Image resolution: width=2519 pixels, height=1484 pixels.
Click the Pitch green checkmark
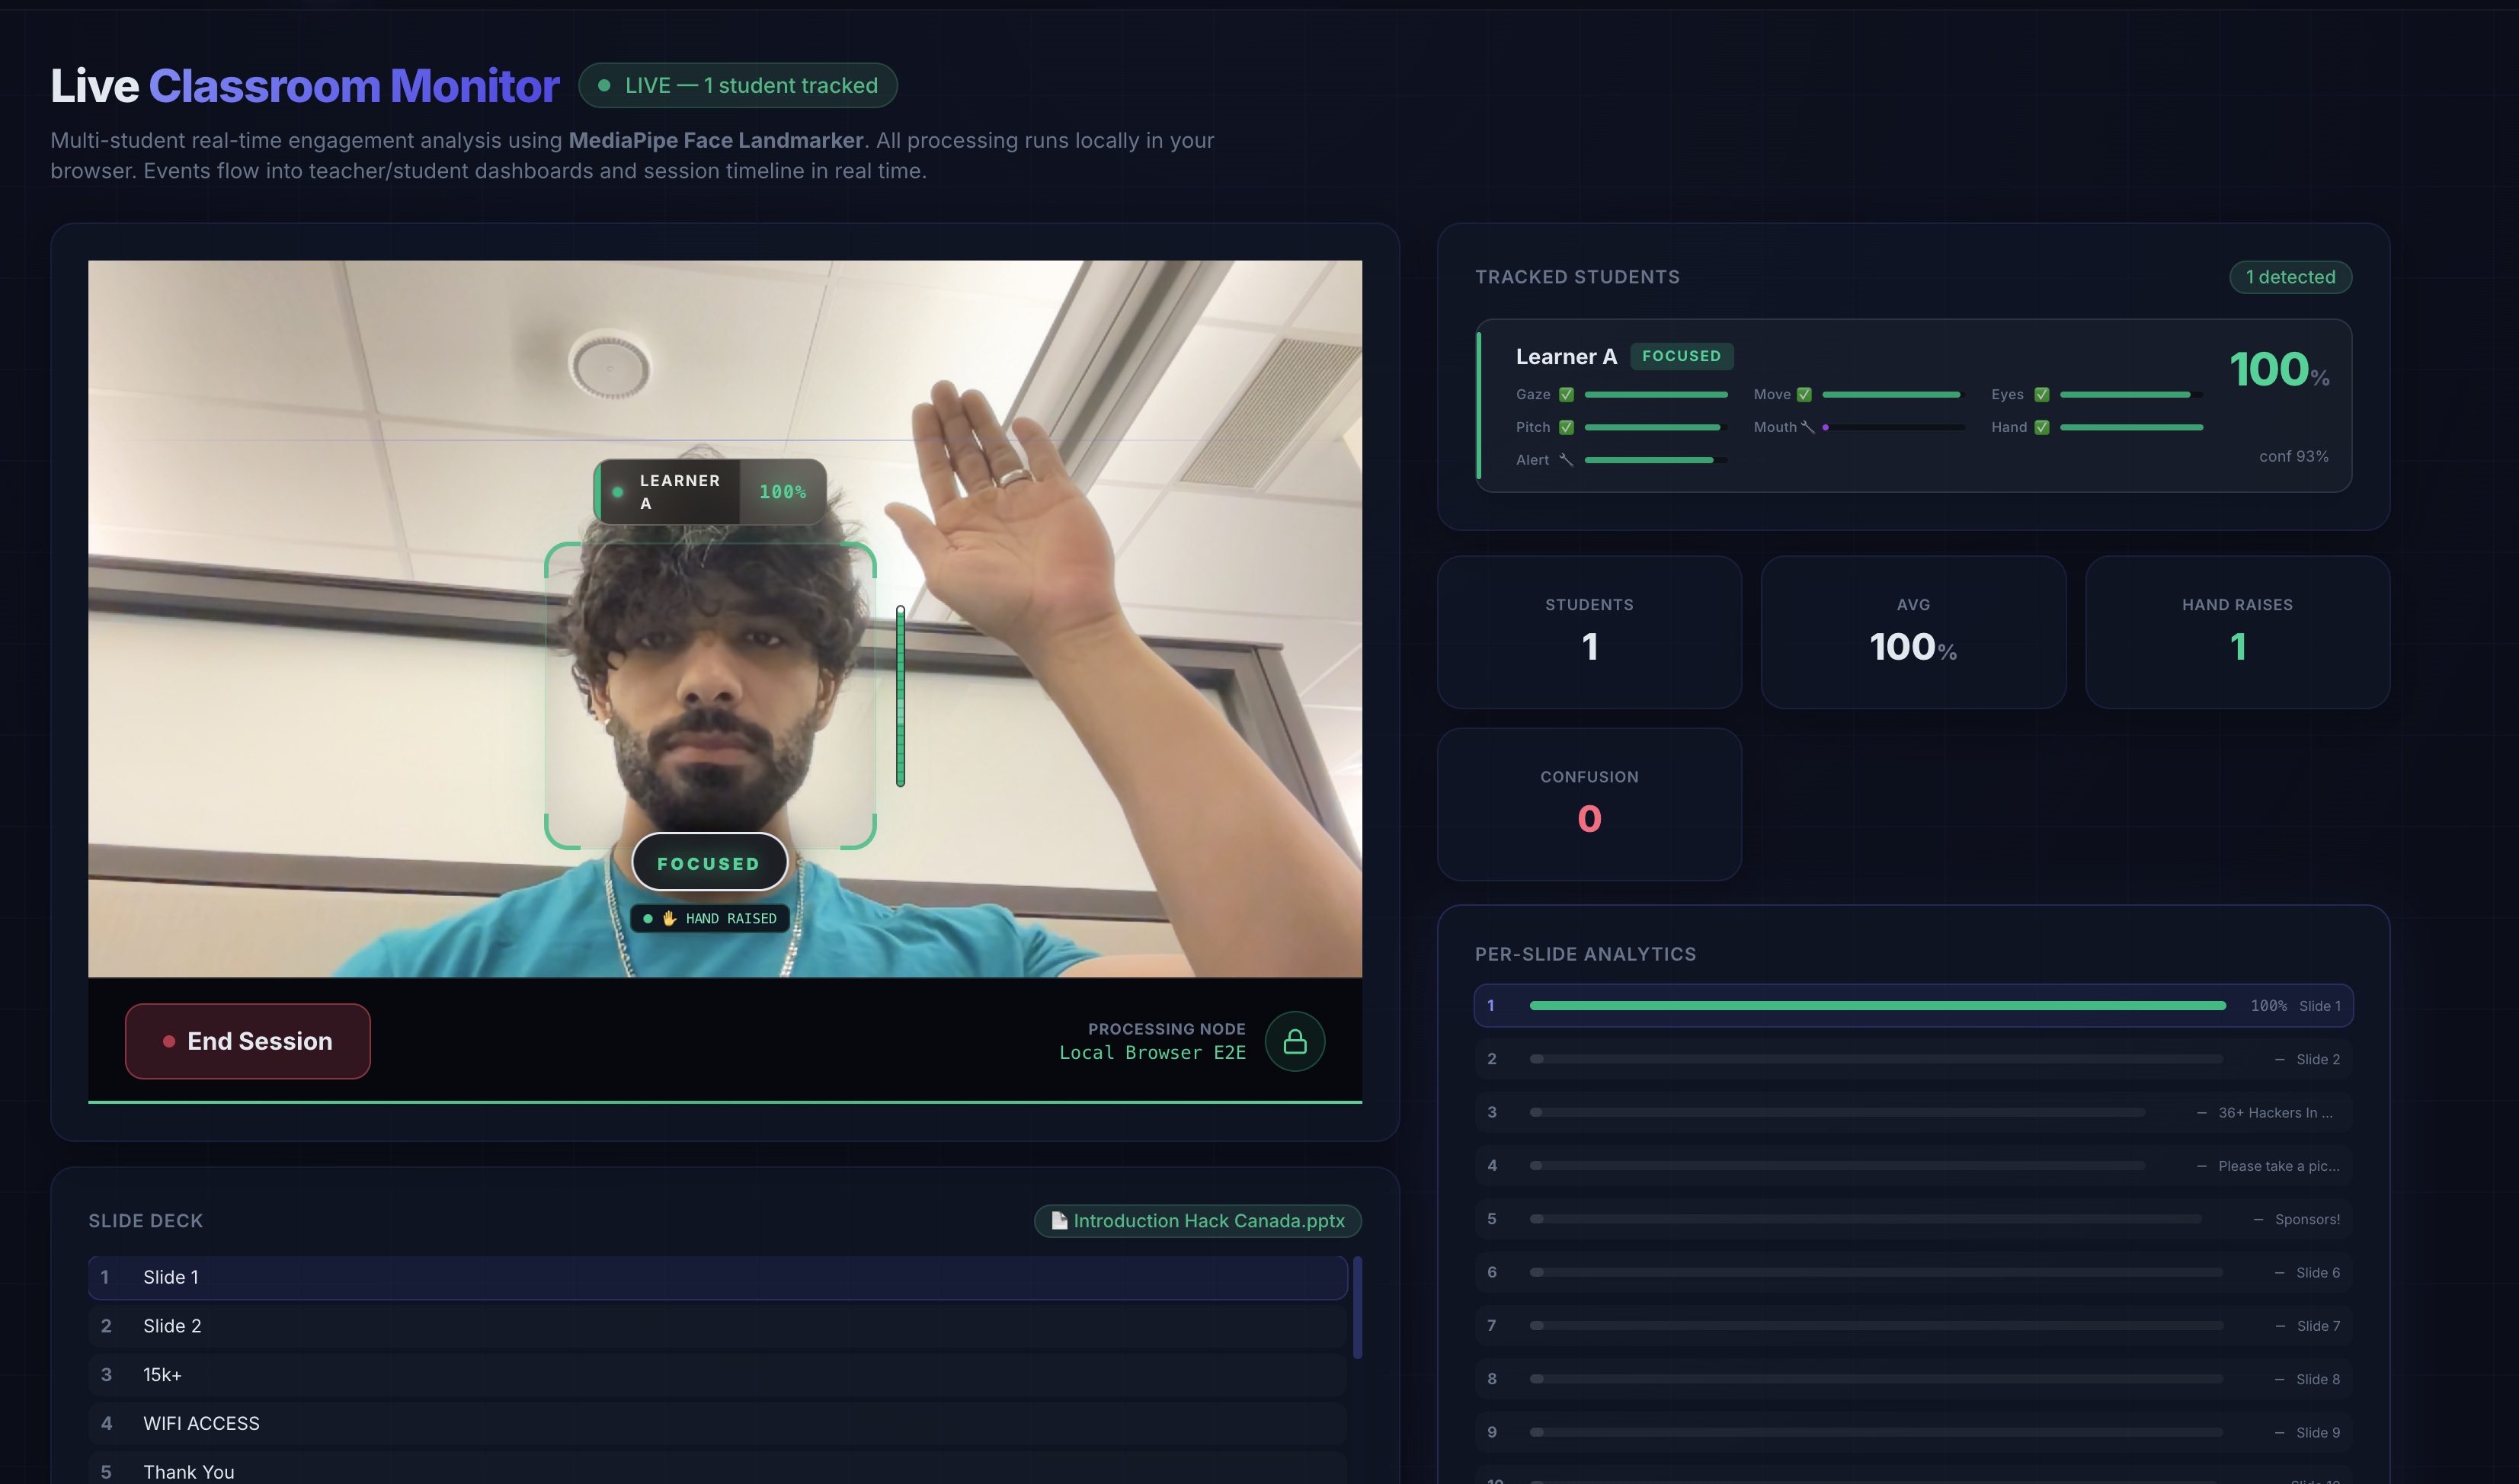click(x=1566, y=427)
